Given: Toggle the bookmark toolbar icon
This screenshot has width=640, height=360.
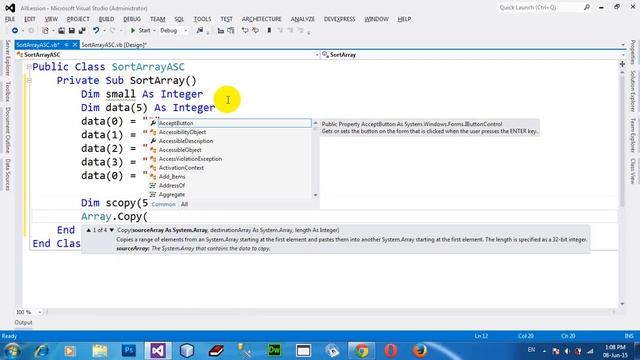Looking at the screenshot, I should pos(269,31).
